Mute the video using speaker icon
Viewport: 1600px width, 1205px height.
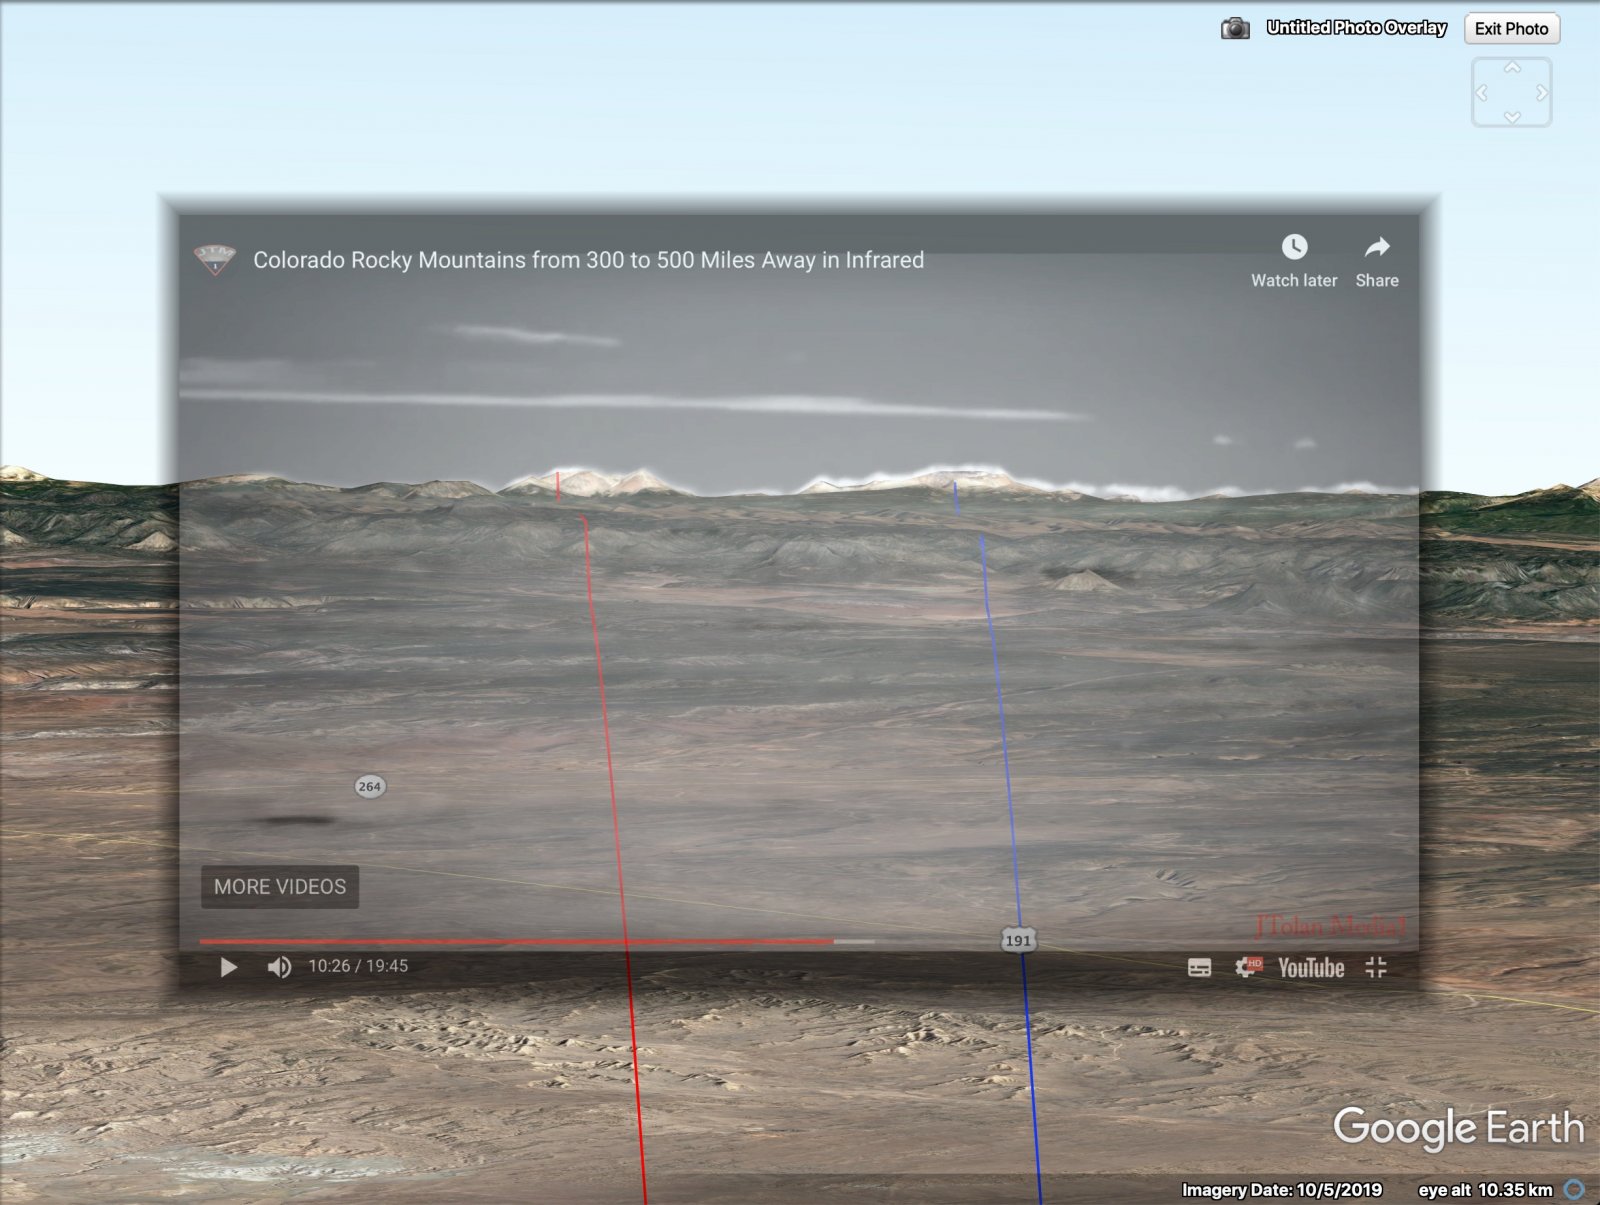point(279,967)
